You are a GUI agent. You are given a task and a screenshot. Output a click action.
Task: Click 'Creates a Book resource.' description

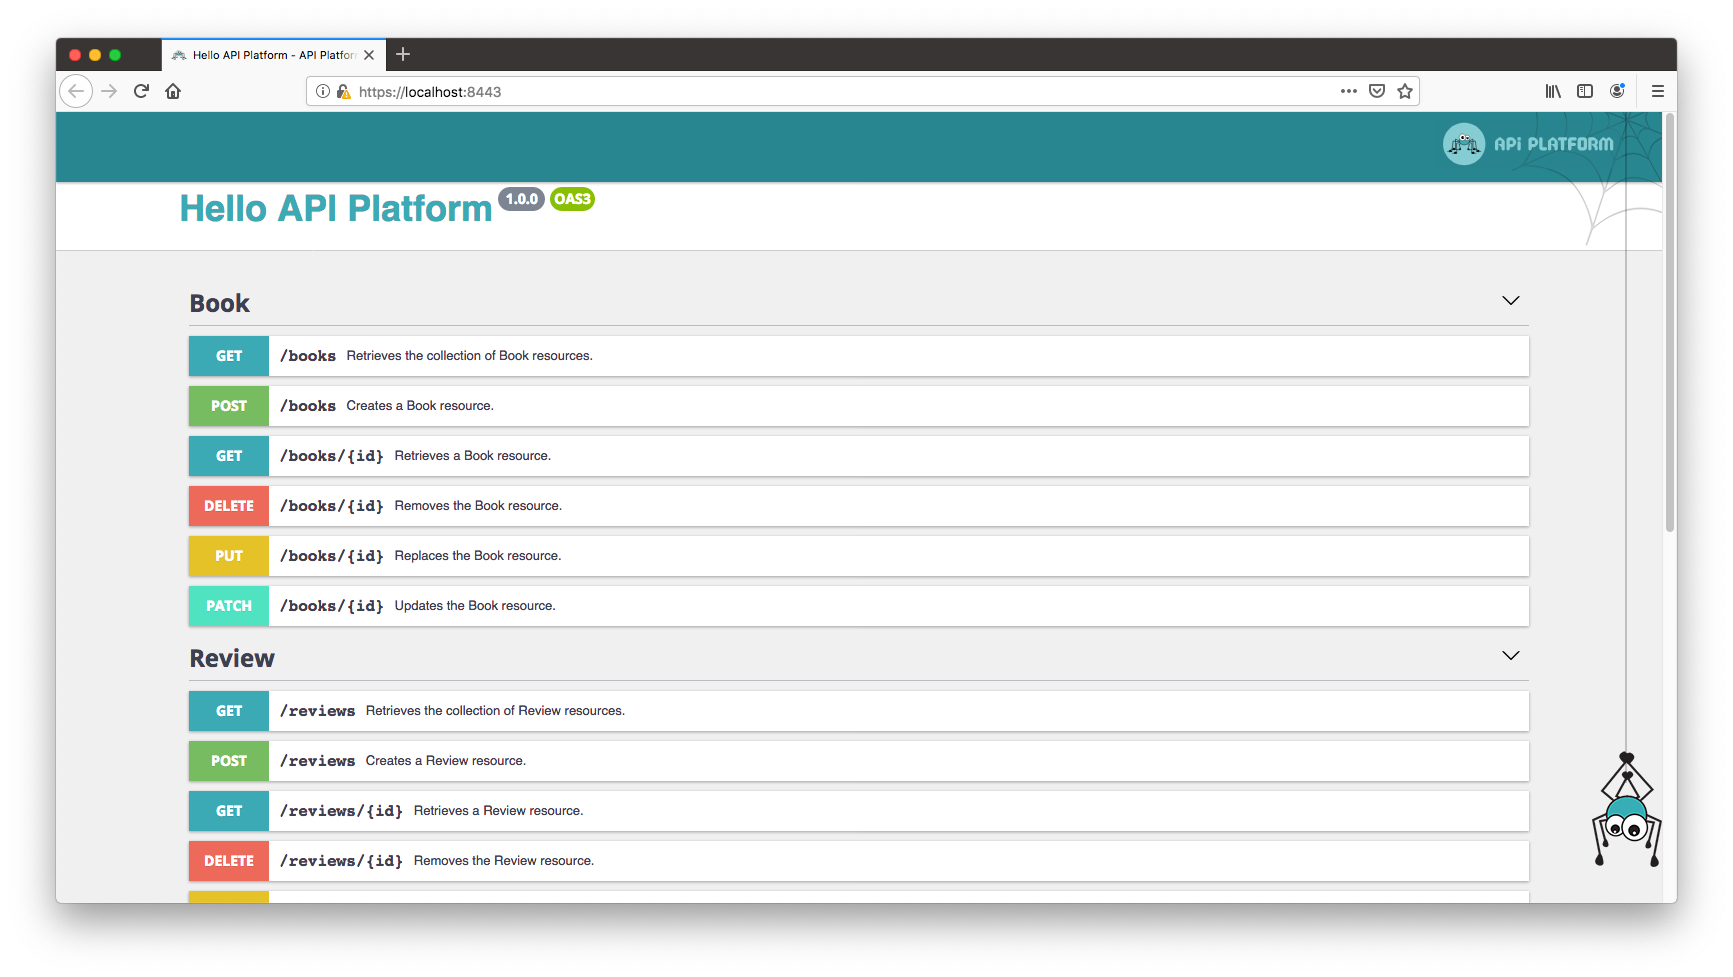(420, 406)
